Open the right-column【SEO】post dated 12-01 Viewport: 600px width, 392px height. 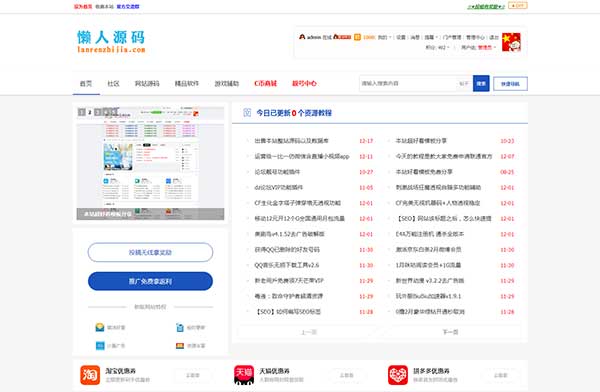[444, 218]
